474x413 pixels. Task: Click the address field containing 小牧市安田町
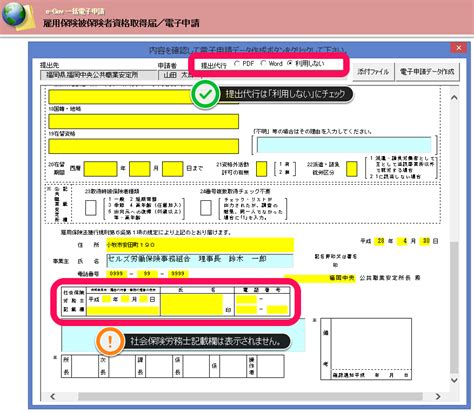tap(200, 245)
